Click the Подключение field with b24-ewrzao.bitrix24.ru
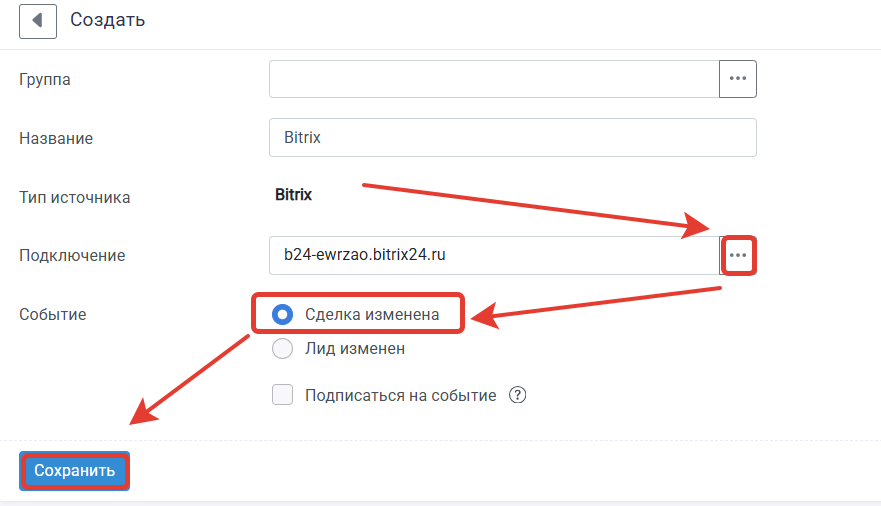 point(494,256)
